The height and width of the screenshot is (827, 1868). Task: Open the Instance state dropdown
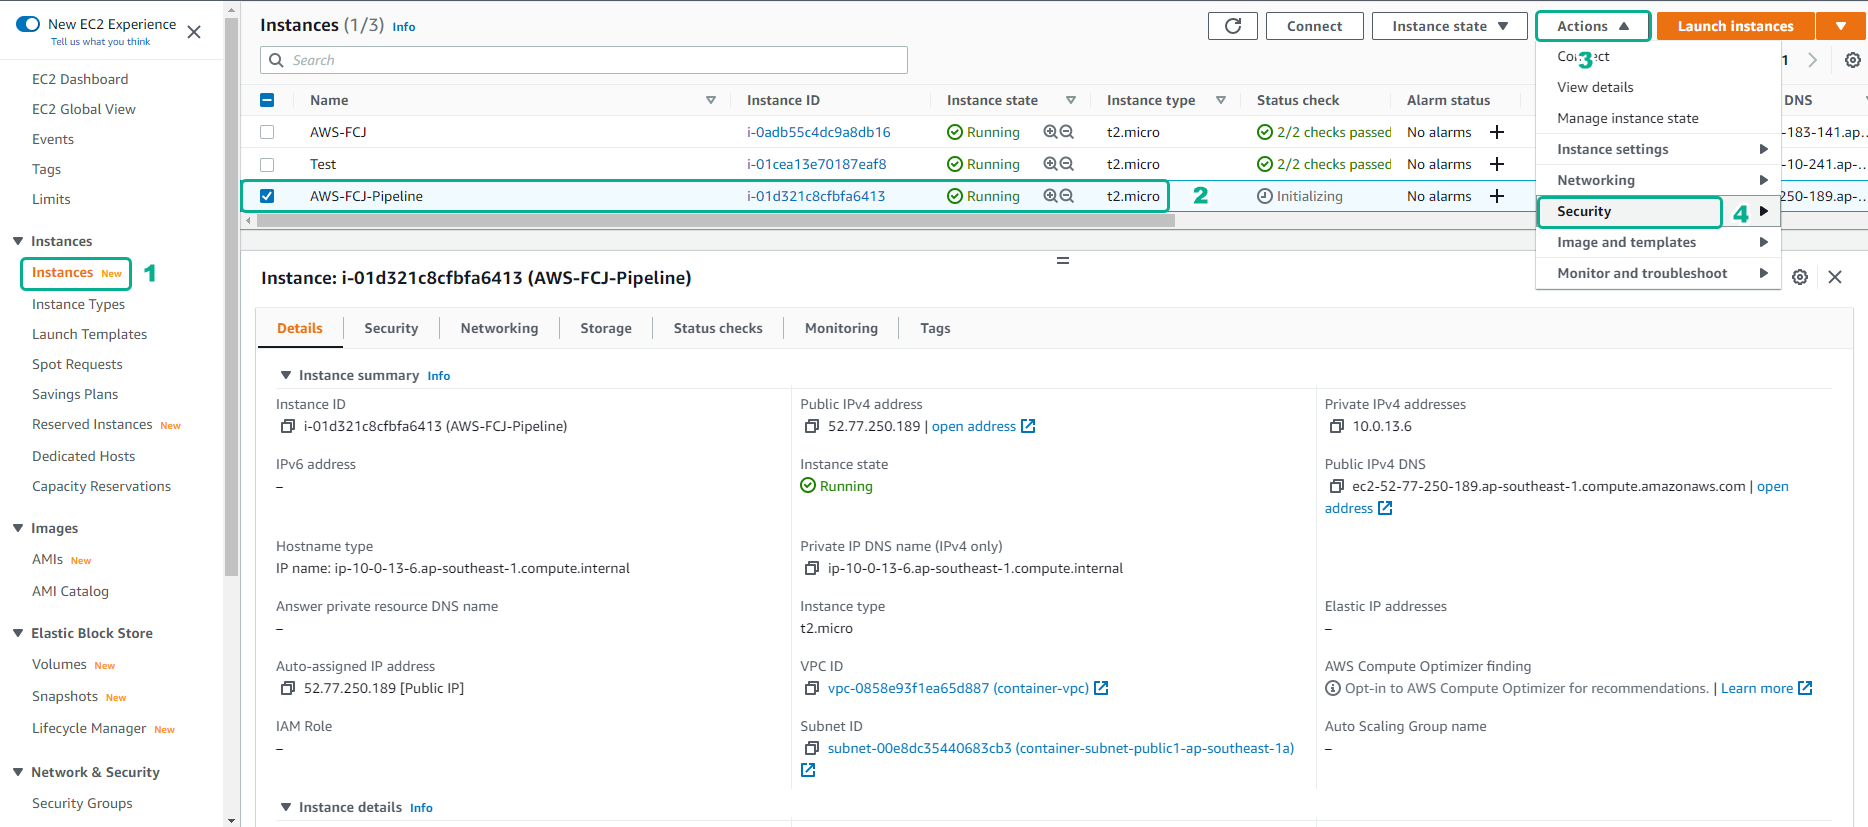(1449, 26)
